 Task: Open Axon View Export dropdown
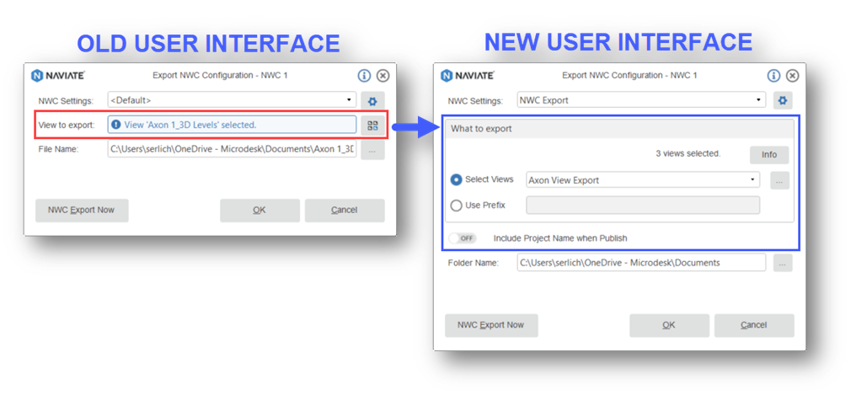[643, 180]
